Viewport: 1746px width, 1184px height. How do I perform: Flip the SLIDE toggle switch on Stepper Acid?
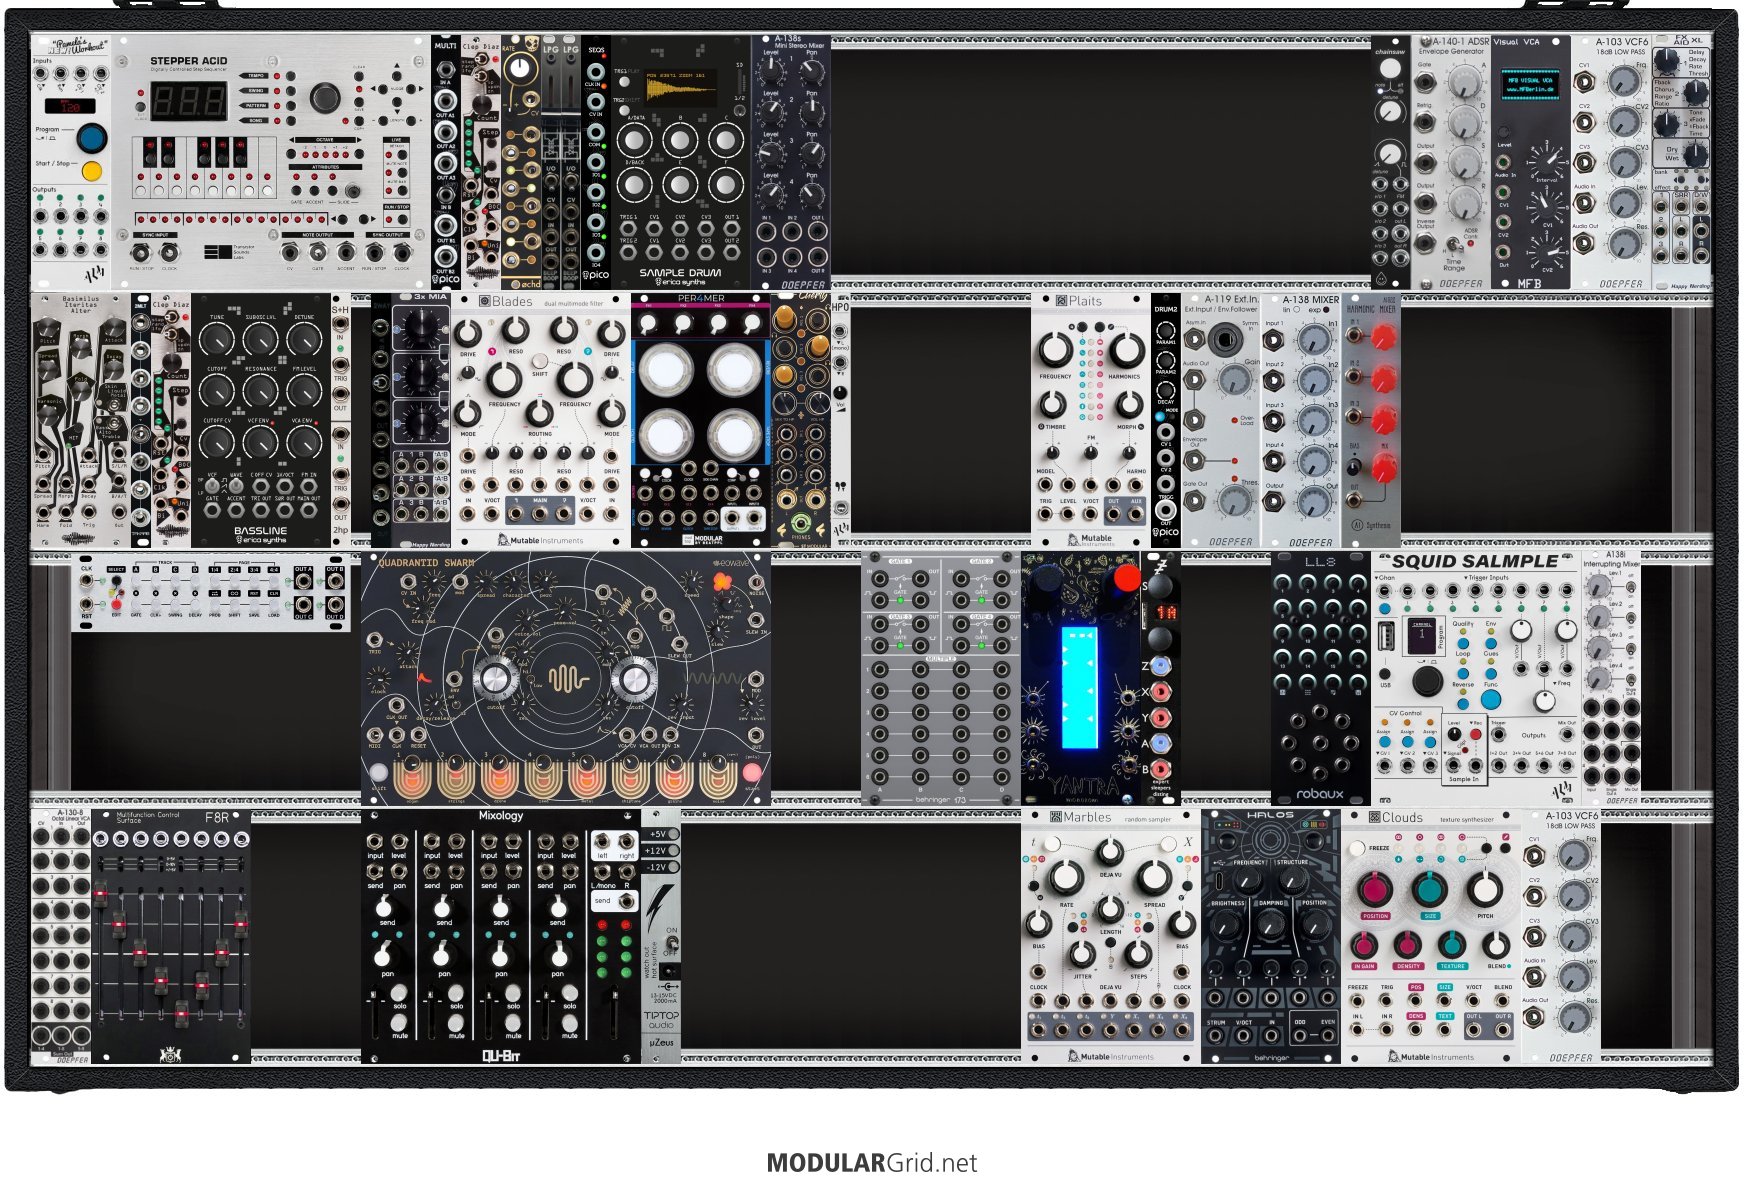(x=352, y=191)
